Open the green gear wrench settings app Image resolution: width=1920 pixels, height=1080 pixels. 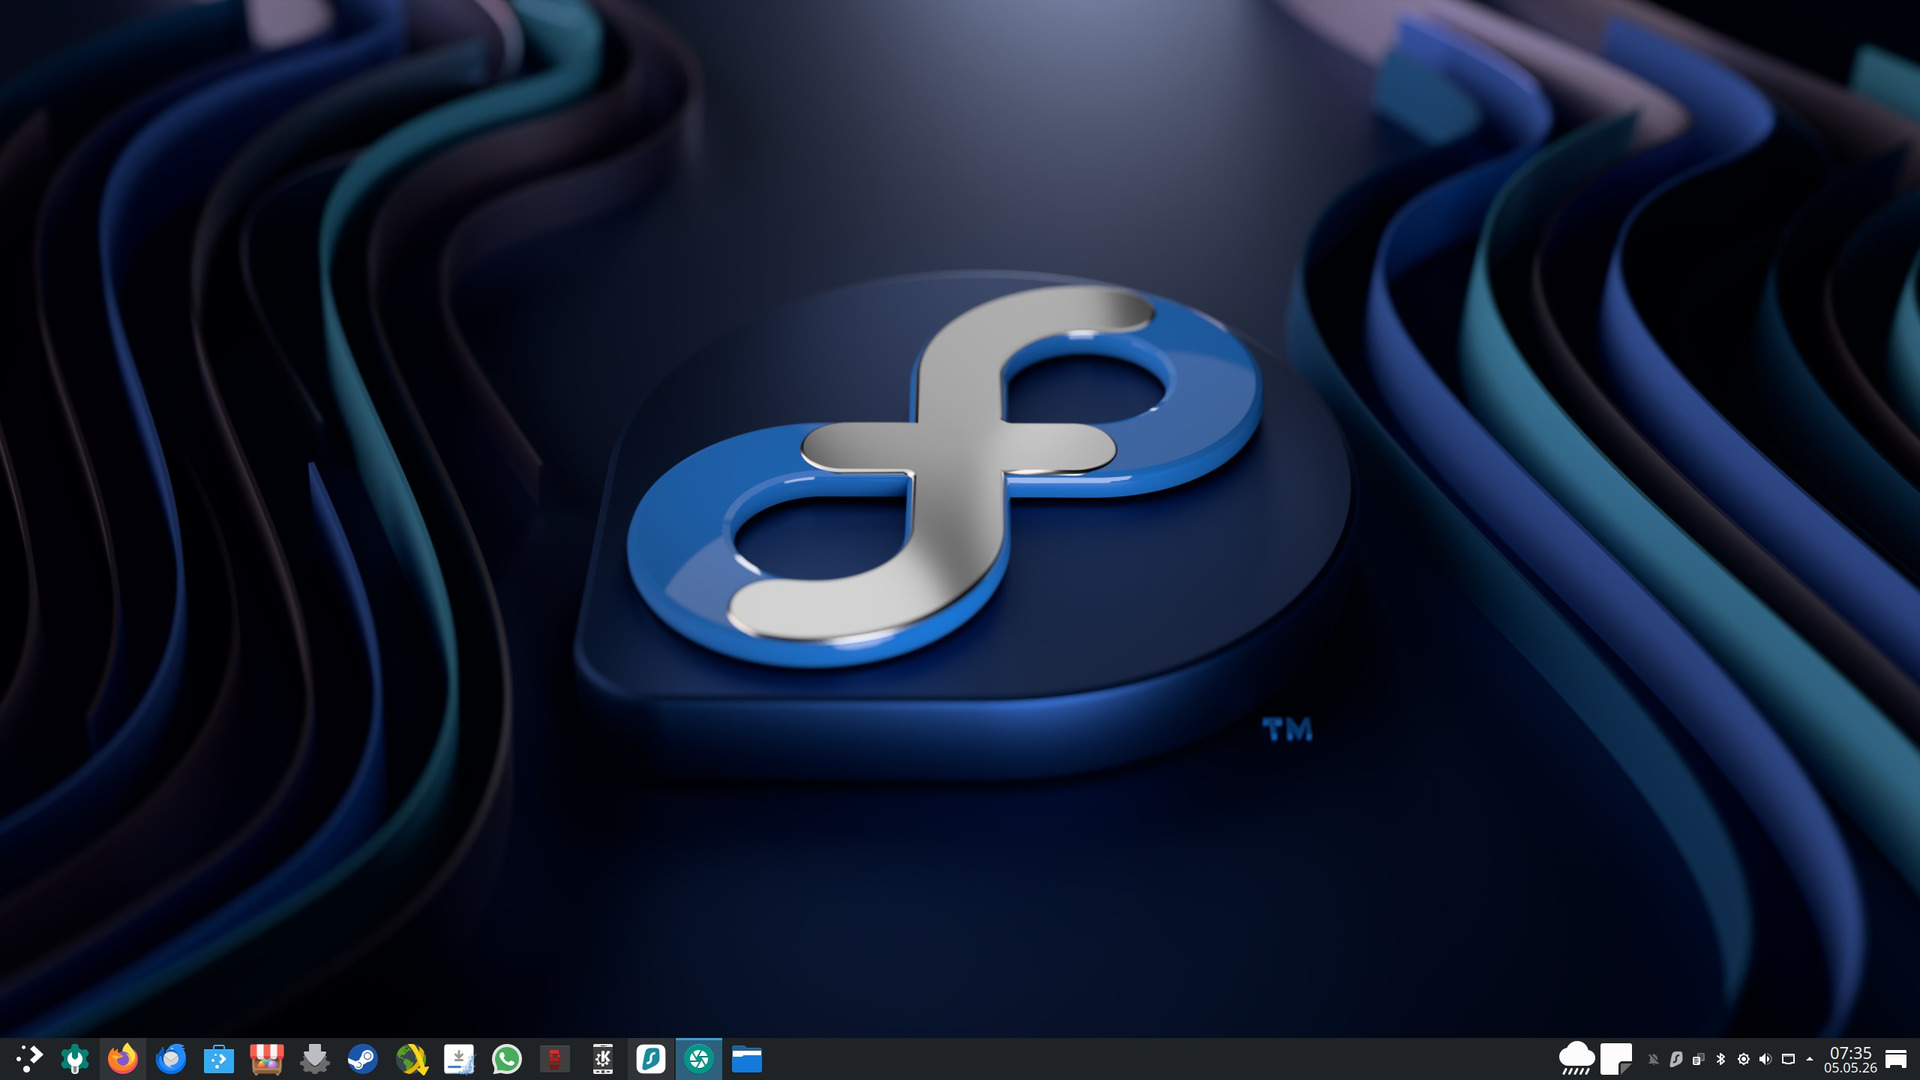tap(75, 1058)
